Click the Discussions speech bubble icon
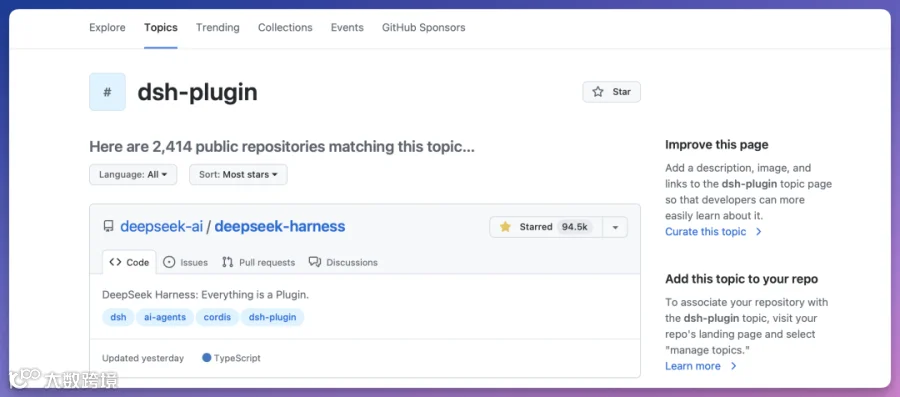 click(x=315, y=262)
